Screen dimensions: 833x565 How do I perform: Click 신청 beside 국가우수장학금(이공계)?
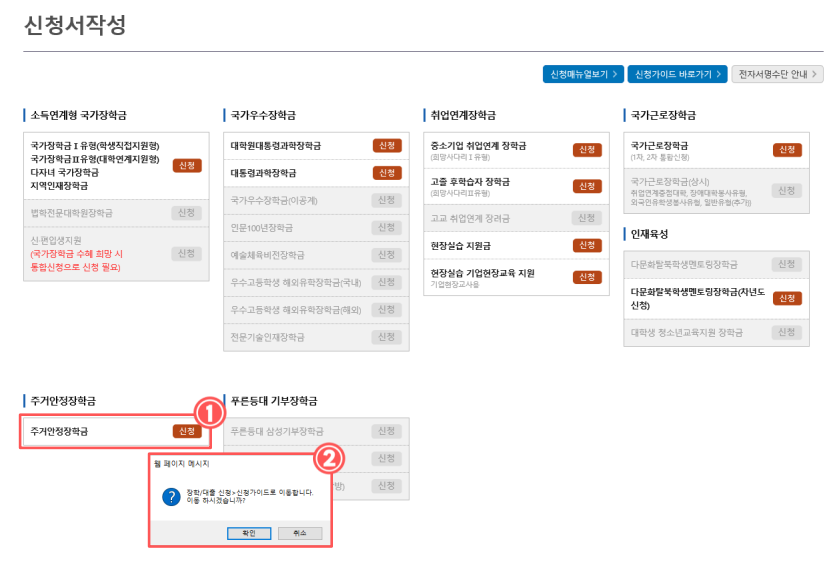coord(386,200)
